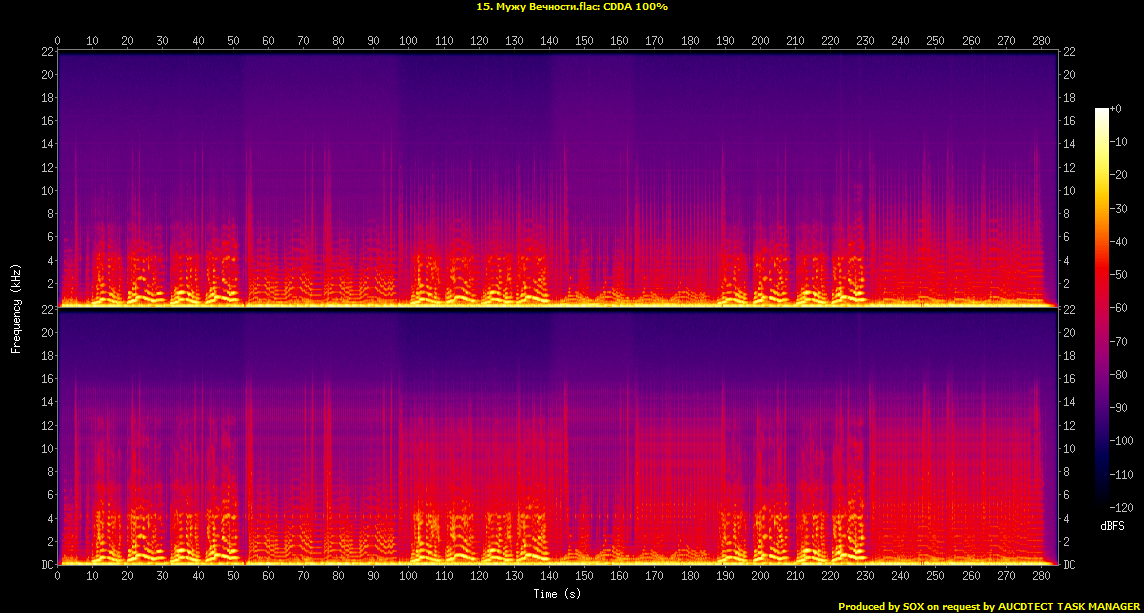Select the 0 second mark on top time axis
Screen dimensions: 1144x613
point(58,41)
